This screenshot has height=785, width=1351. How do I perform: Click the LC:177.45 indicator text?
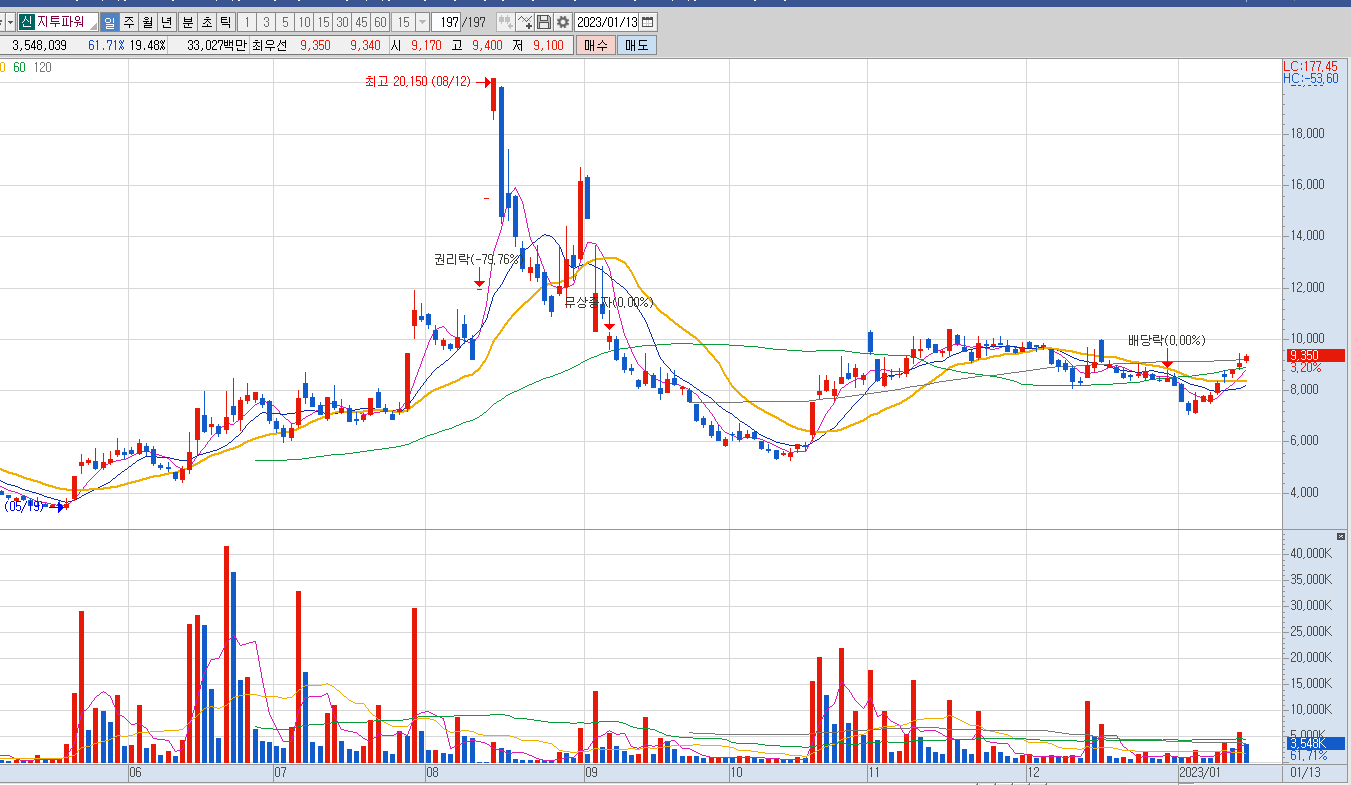(1310, 66)
